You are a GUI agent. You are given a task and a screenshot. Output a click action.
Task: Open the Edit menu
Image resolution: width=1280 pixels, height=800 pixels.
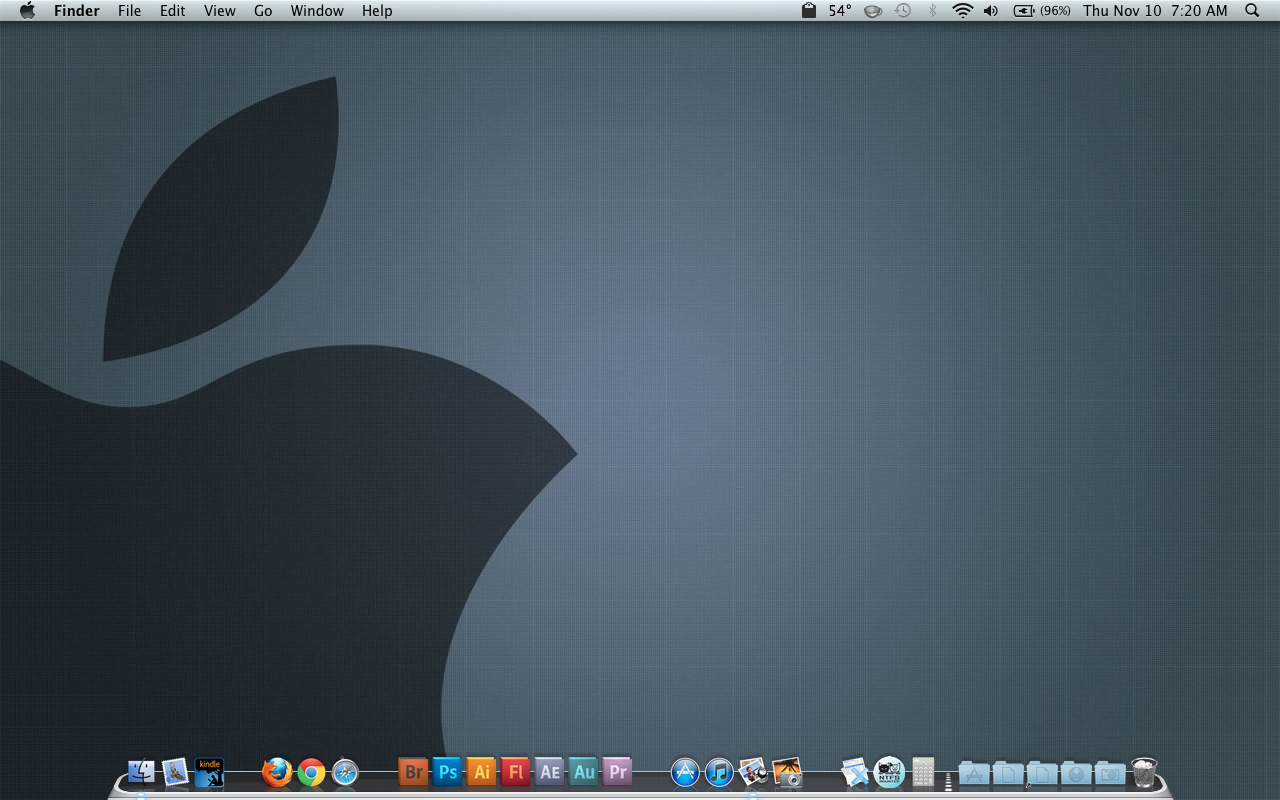(173, 11)
